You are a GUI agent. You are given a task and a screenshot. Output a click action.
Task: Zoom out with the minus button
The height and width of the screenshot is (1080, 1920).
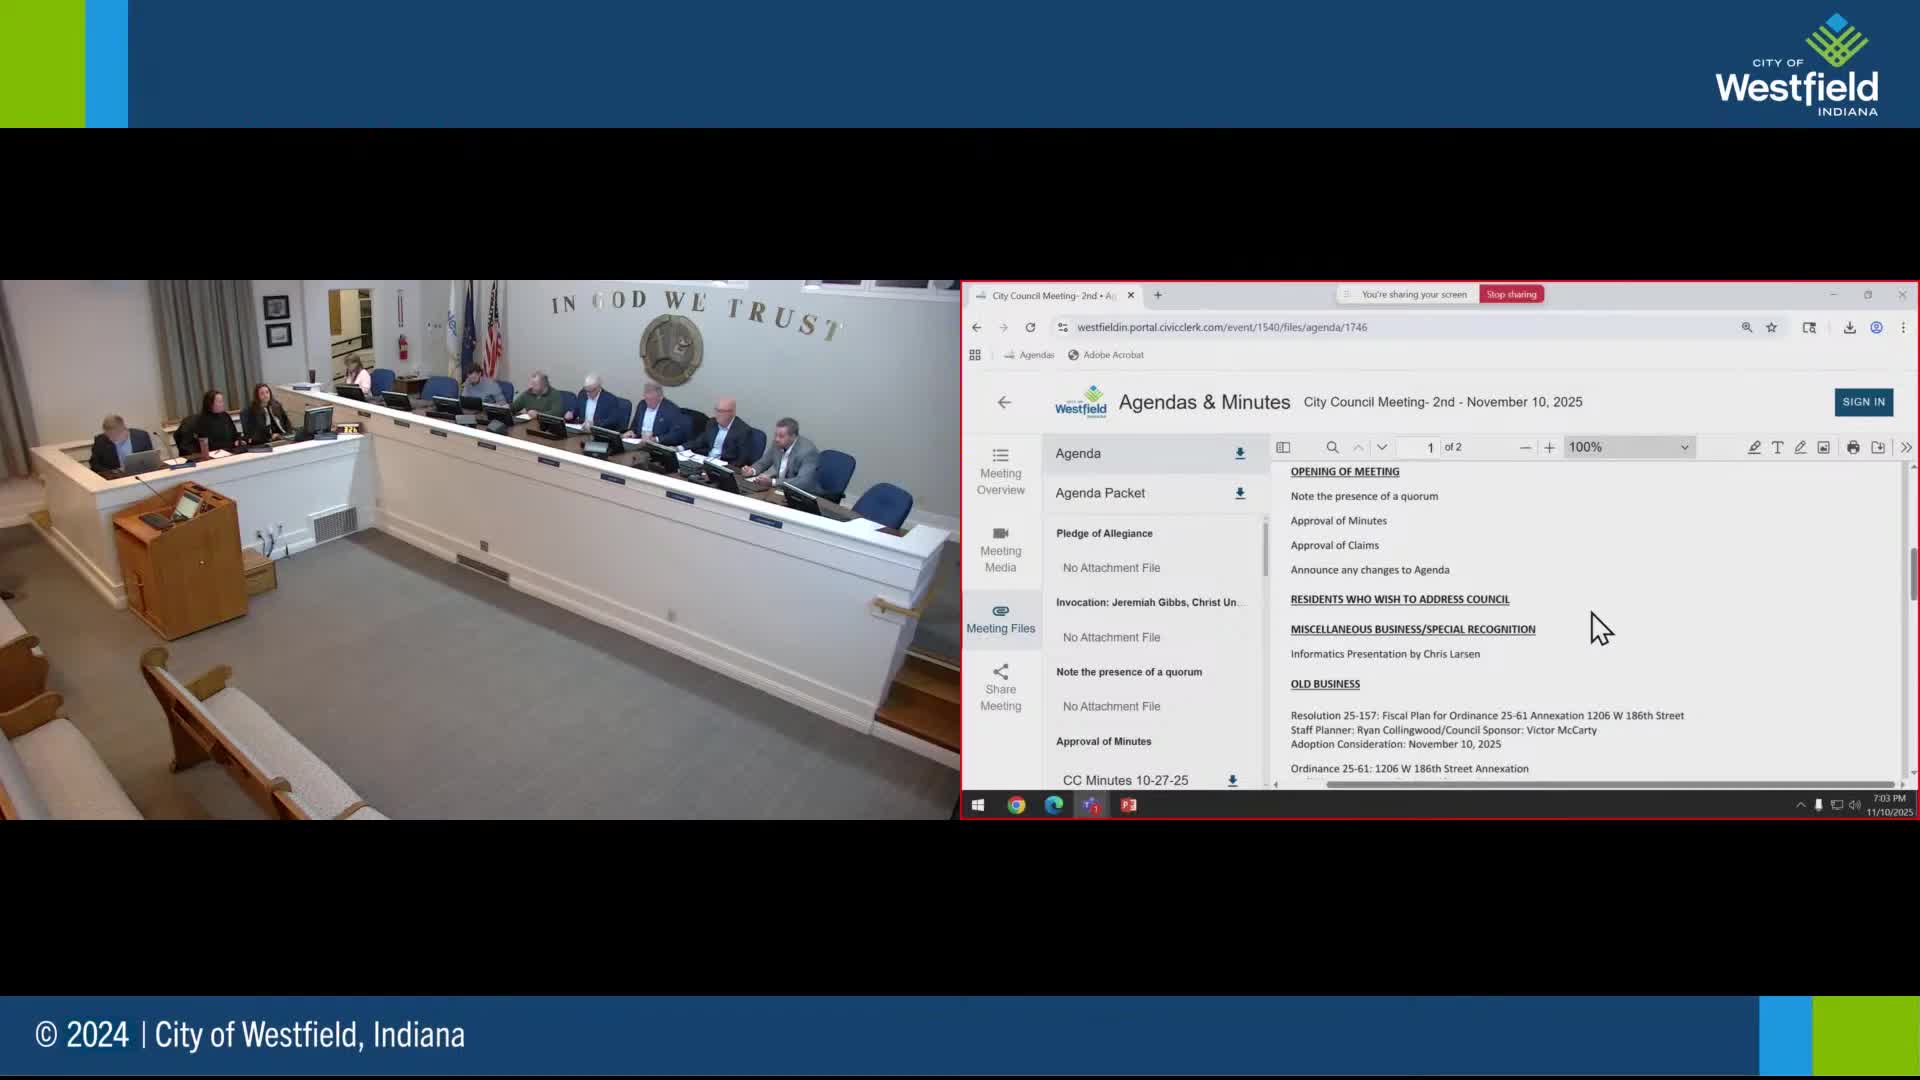coord(1525,447)
